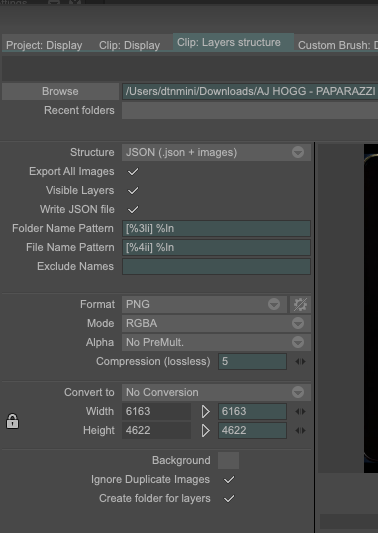Select Clip: Layers structure tab
Image resolution: width=378 pixels, height=533 pixels.
(x=233, y=42)
